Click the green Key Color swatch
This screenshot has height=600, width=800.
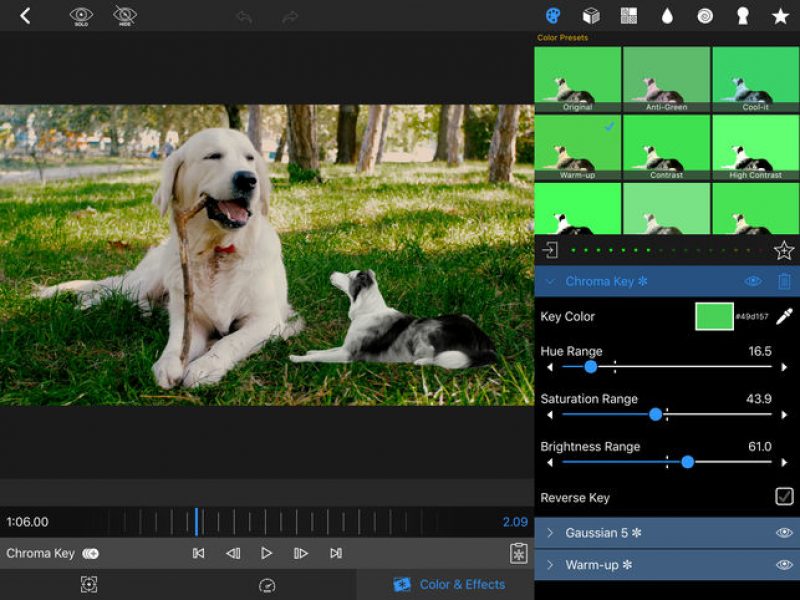click(716, 316)
